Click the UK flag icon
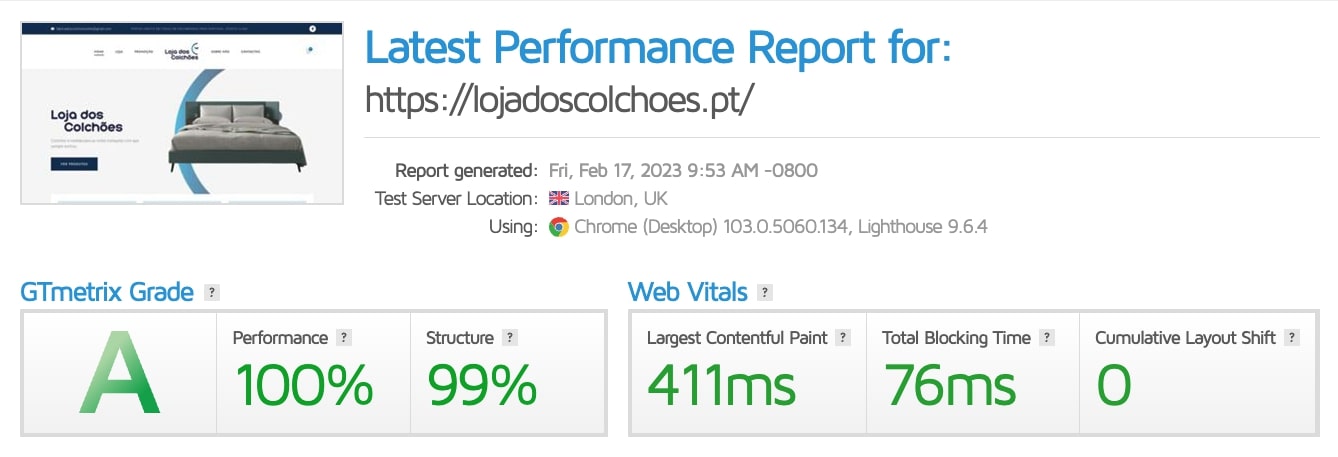The height and width of the screenshot is (457, 1338). [x=559, y=198]
